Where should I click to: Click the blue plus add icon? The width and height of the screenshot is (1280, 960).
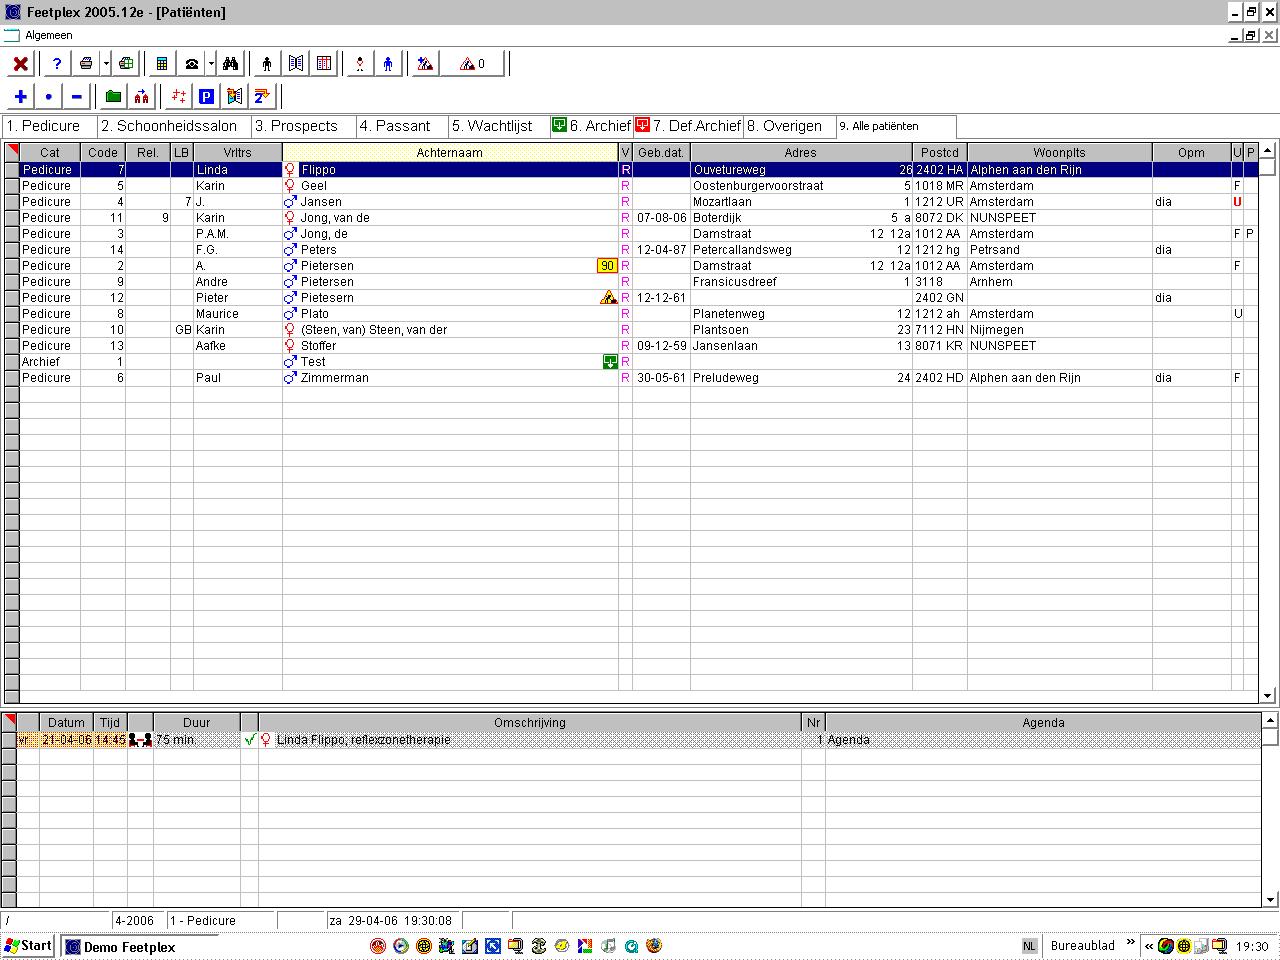[20, 97]
